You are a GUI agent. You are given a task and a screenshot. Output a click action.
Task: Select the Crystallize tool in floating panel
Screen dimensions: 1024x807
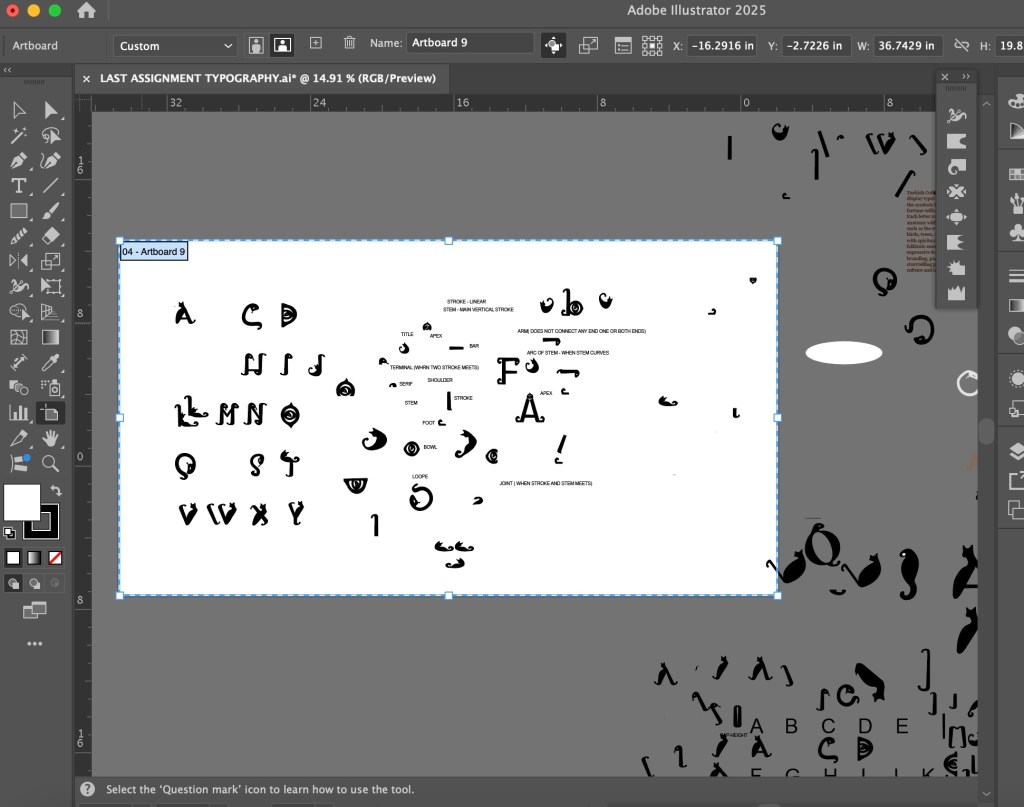point(956,268)
